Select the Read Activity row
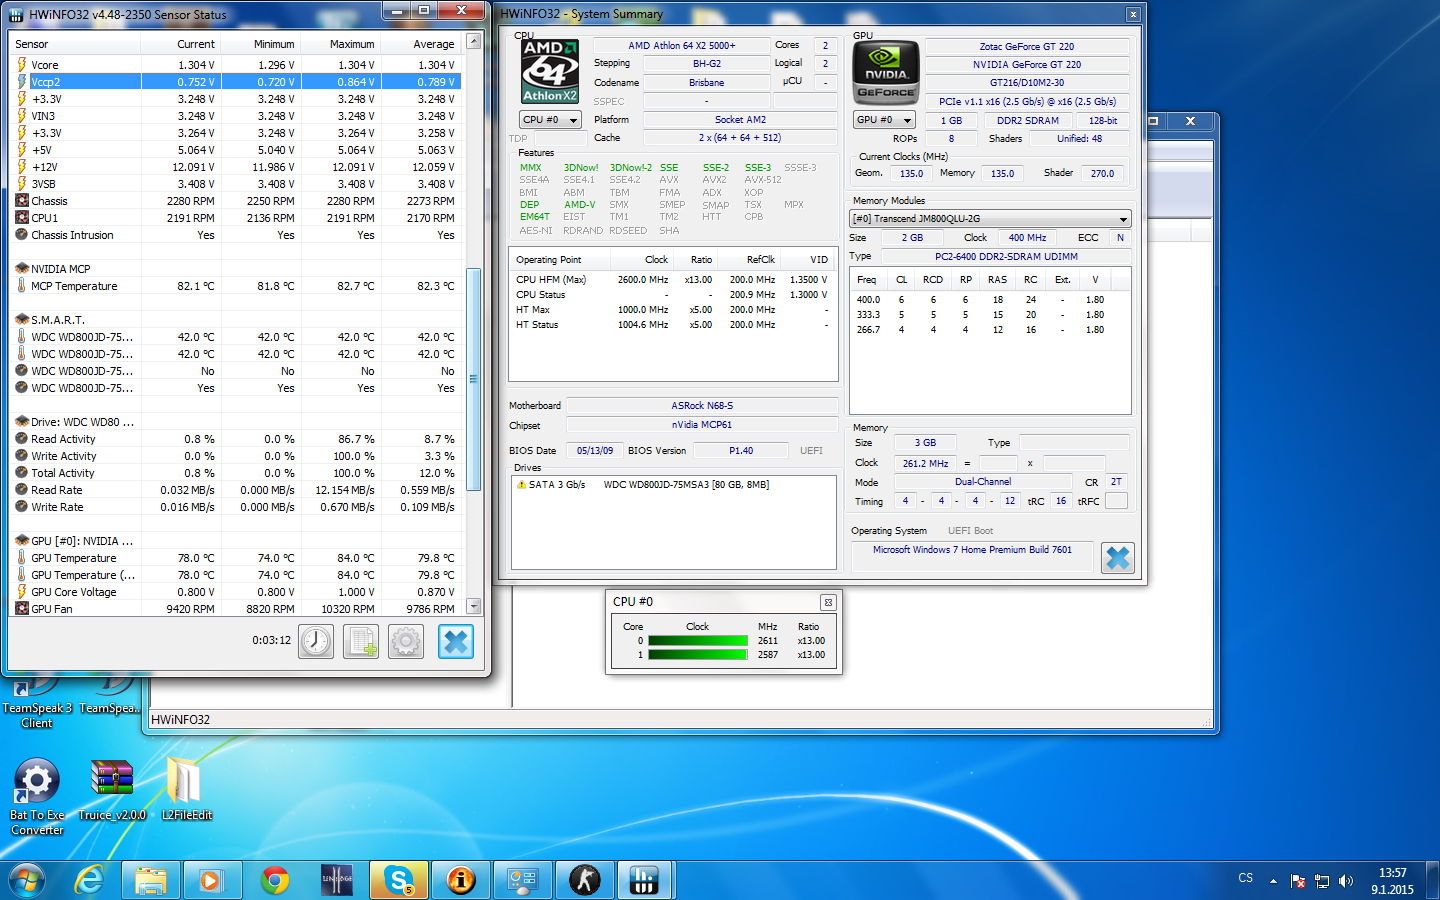This screenshot has width=1440, height=900. [236, 439]
